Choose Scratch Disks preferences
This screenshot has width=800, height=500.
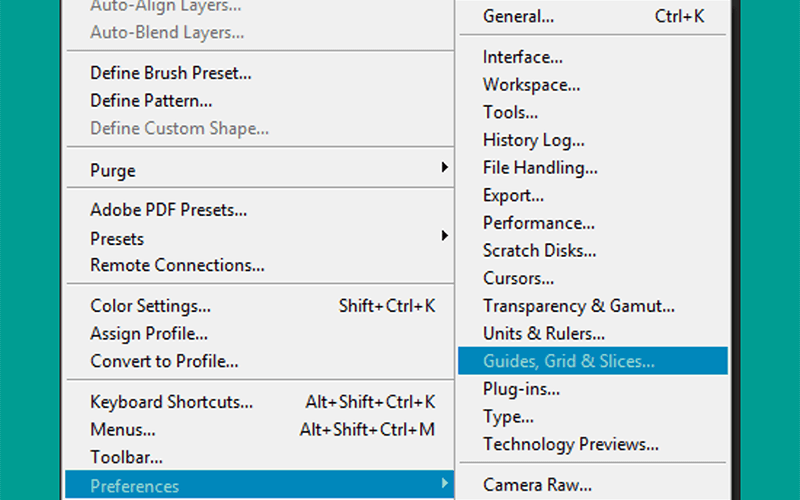pyautogui.click(x=593, y=251)
